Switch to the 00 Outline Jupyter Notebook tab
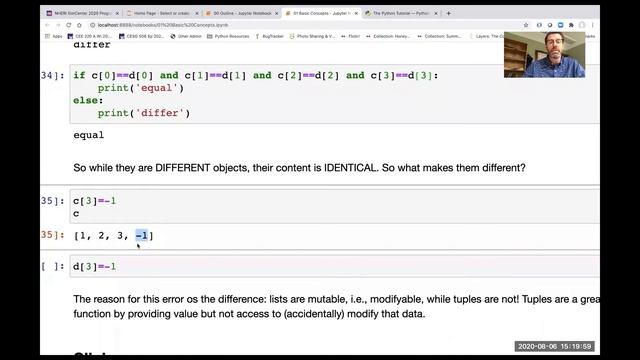This screenshot has width=640, height=360. pyautogui.click(x=242, y=13)
